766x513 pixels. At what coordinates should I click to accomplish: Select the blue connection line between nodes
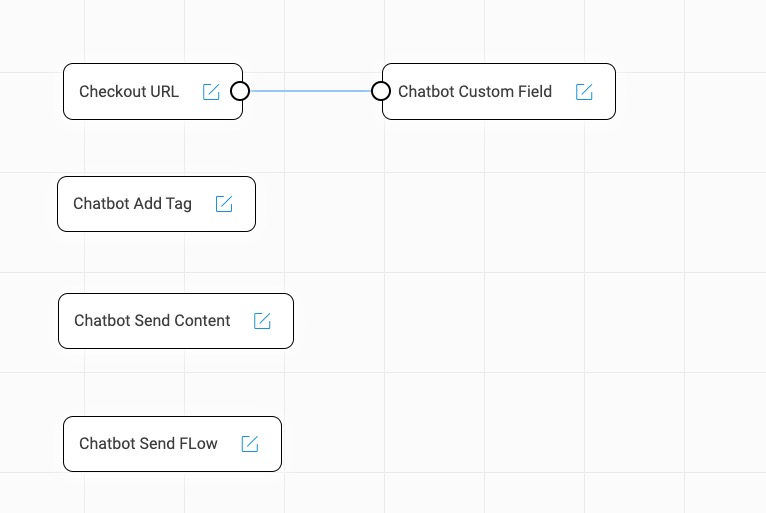[x=310, y=91]
